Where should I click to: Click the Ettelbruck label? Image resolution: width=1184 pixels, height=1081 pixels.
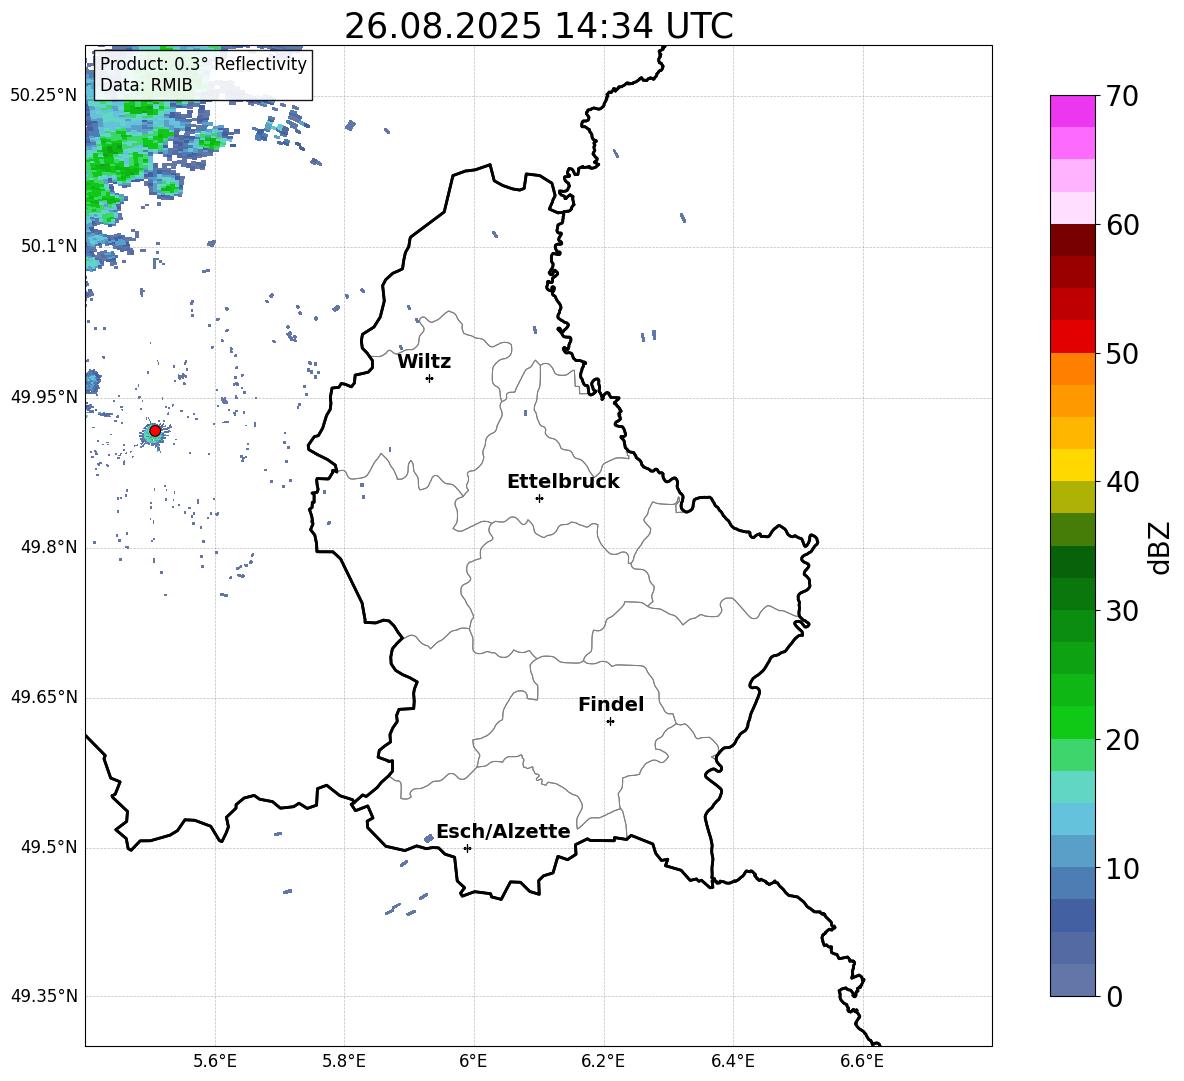563,482
